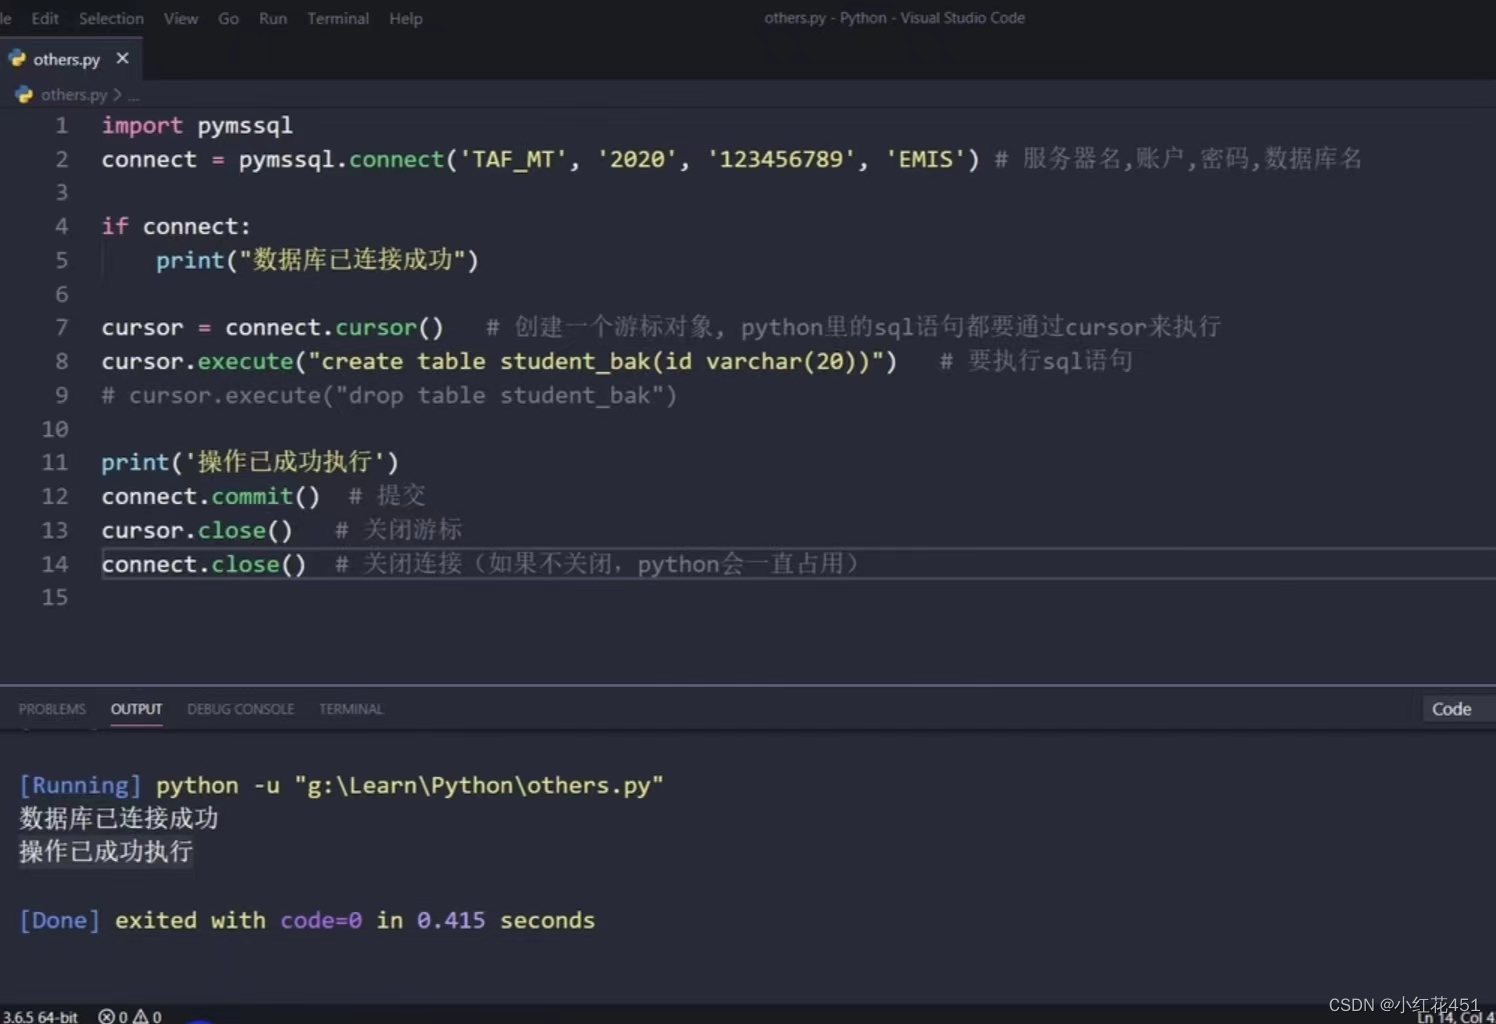The height and width of the screenshot is (1024, 1496).
Task: Click the '123456789' password string
Action: point(781,159)
